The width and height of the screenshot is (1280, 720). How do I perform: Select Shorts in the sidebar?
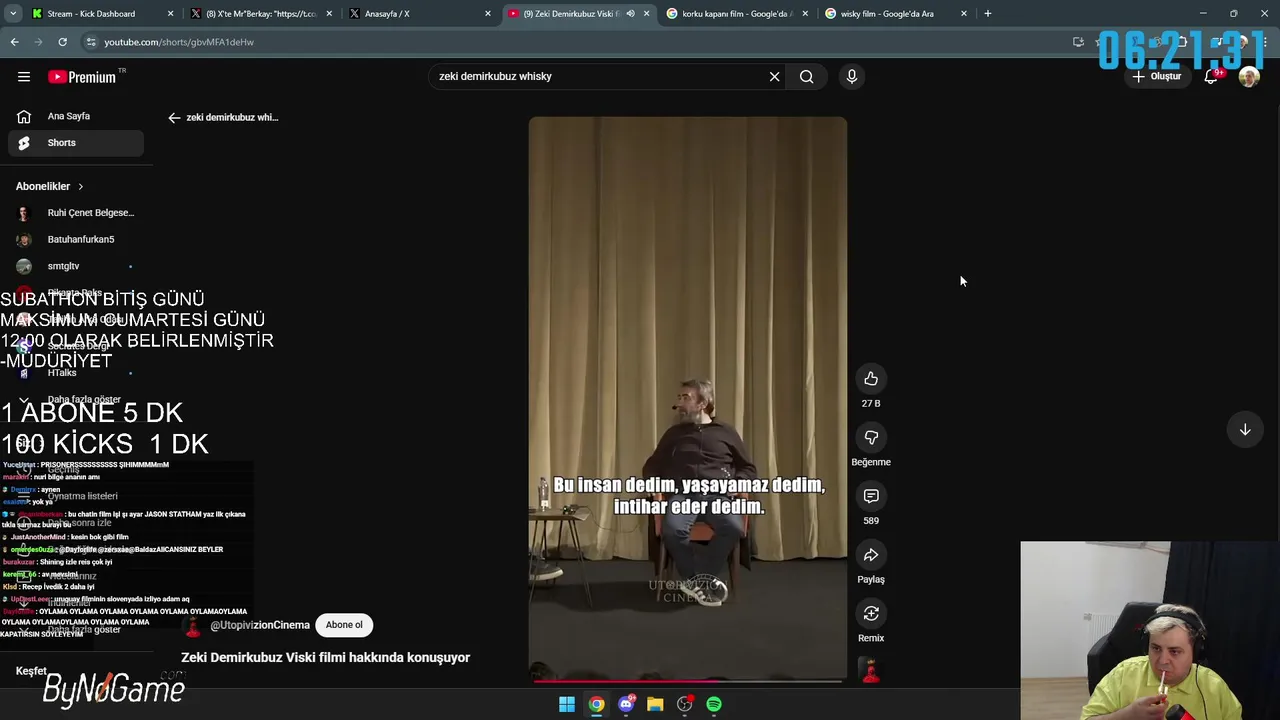(x=76, y=143)
